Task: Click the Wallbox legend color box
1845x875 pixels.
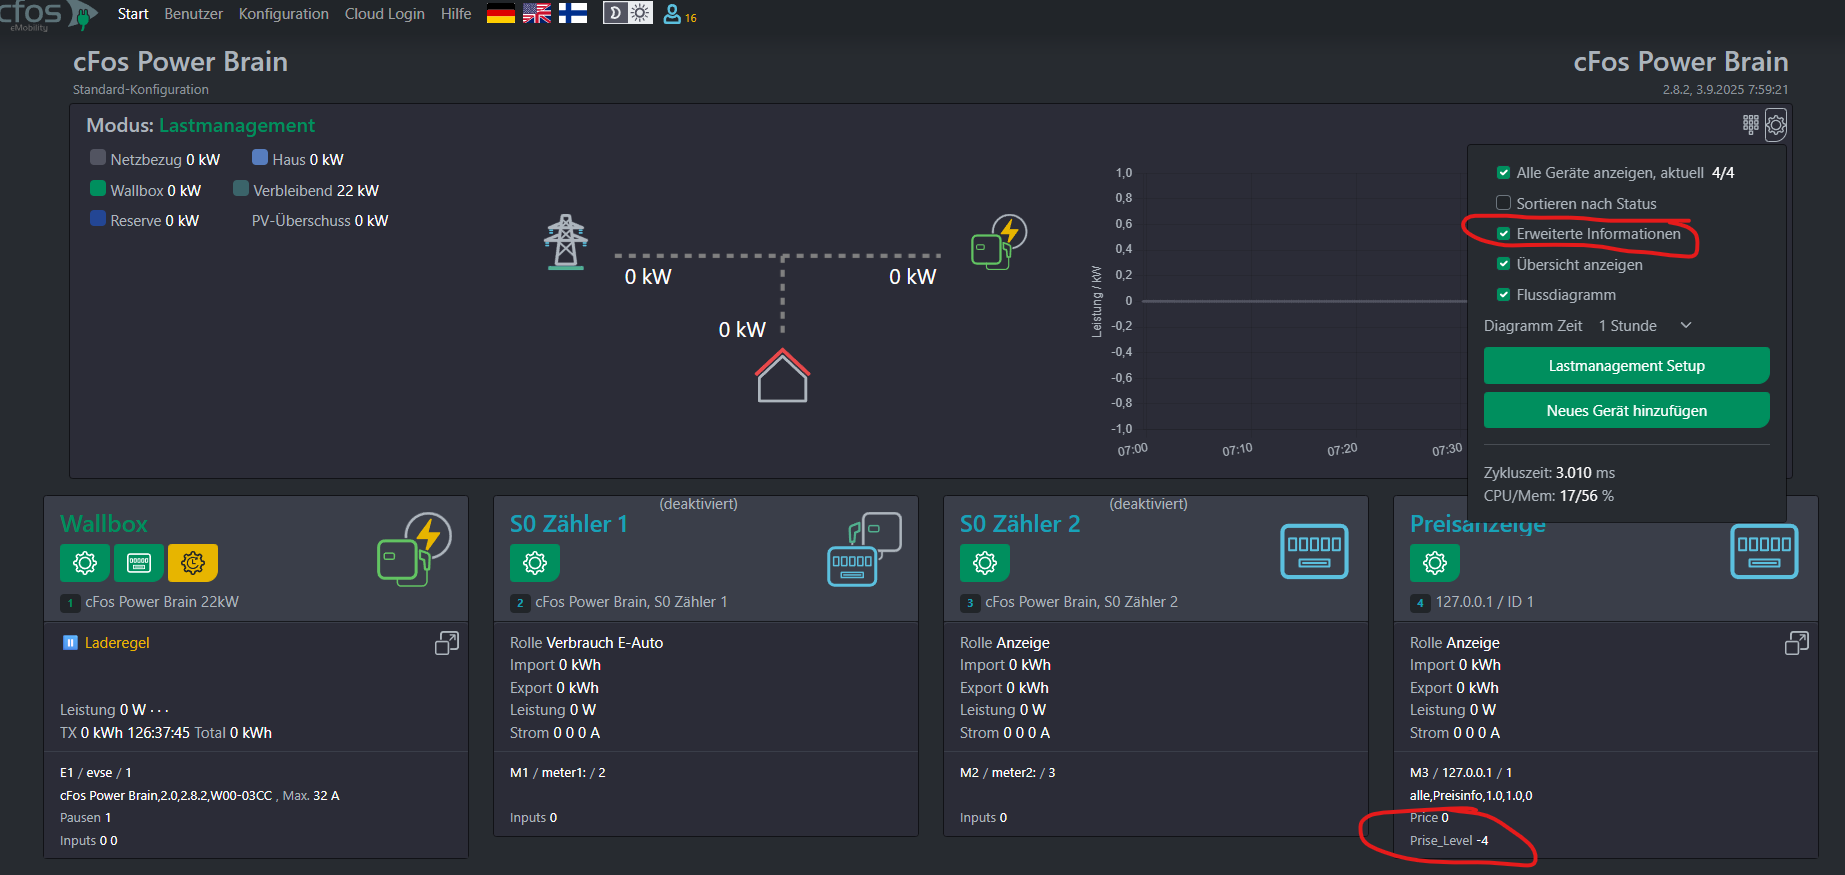Action: point(98,188)
